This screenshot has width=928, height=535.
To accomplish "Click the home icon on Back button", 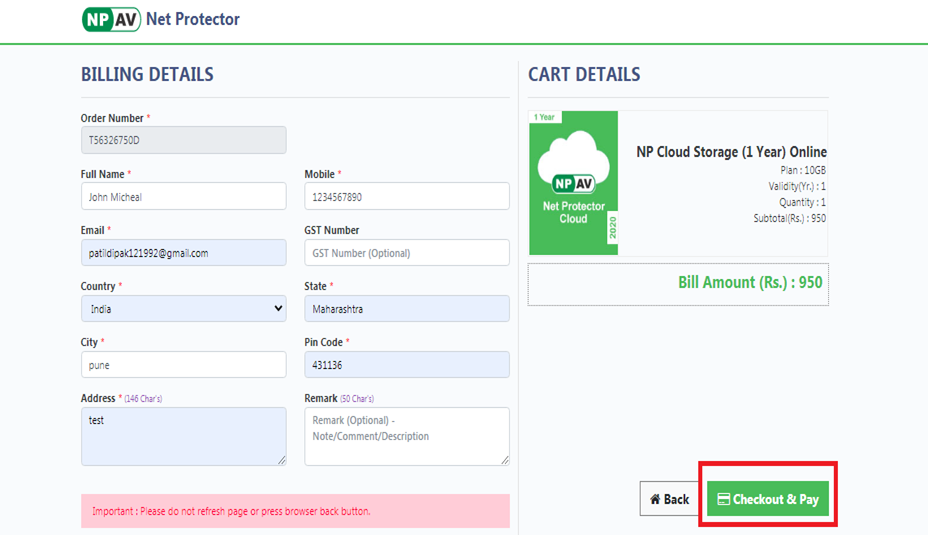I will [x=655, y=499].
